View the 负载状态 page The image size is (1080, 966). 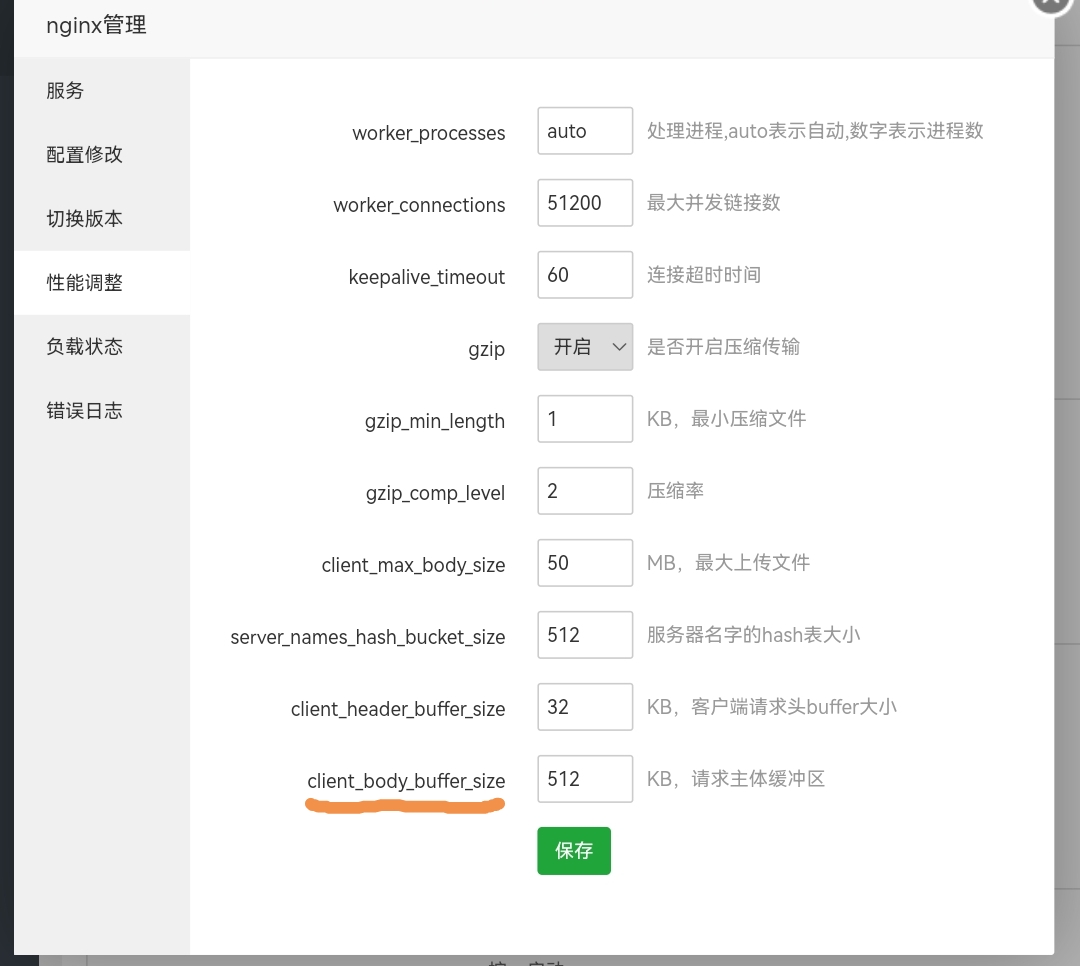(x=85, y=346)
